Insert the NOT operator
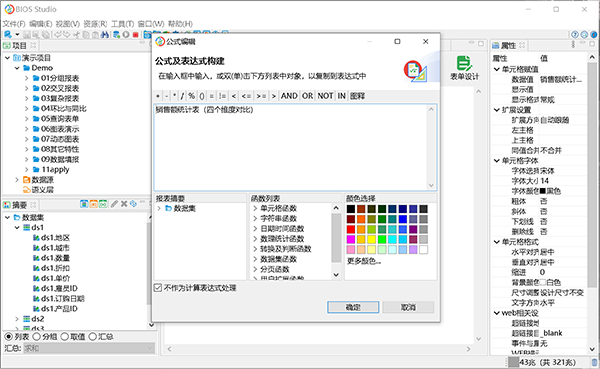 [x=325, y=96]
